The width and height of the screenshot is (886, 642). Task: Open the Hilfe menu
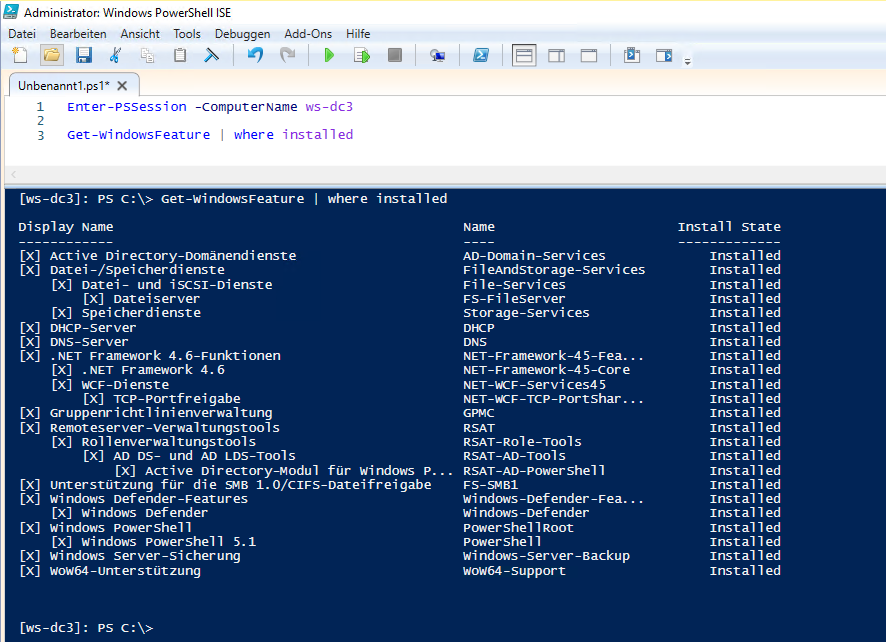(358, 34)
